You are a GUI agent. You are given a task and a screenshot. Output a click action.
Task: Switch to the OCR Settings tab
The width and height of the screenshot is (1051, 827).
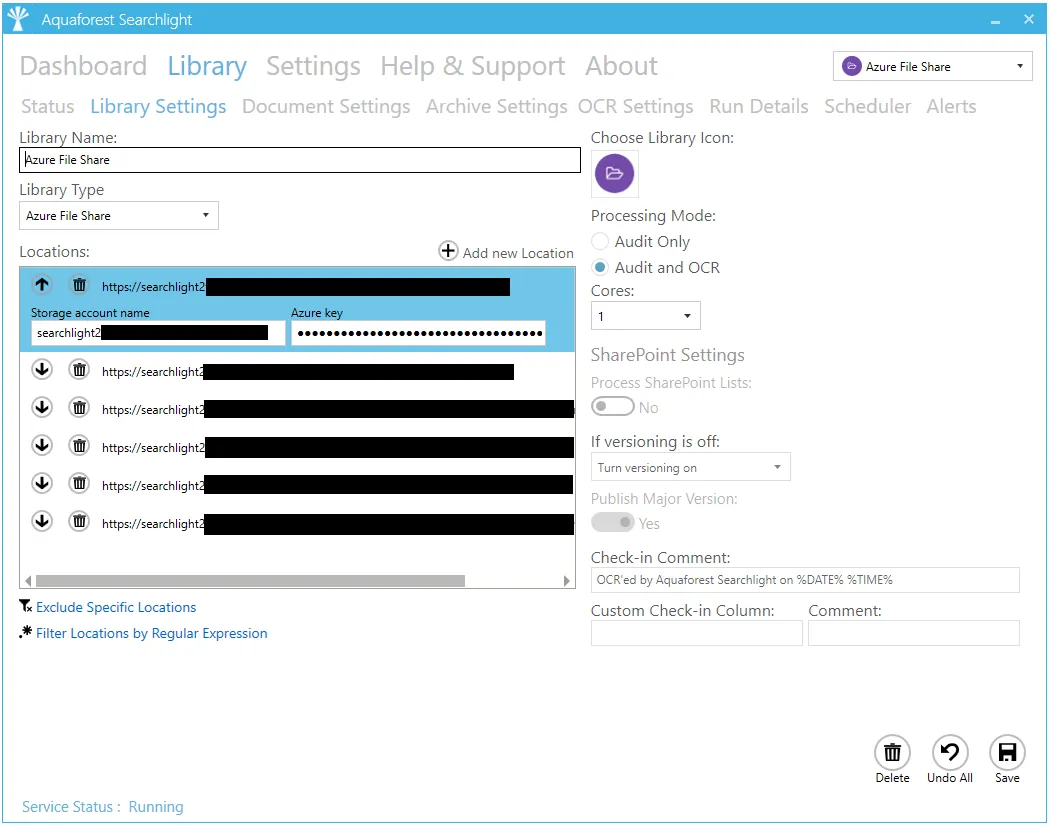coord(635,107)
